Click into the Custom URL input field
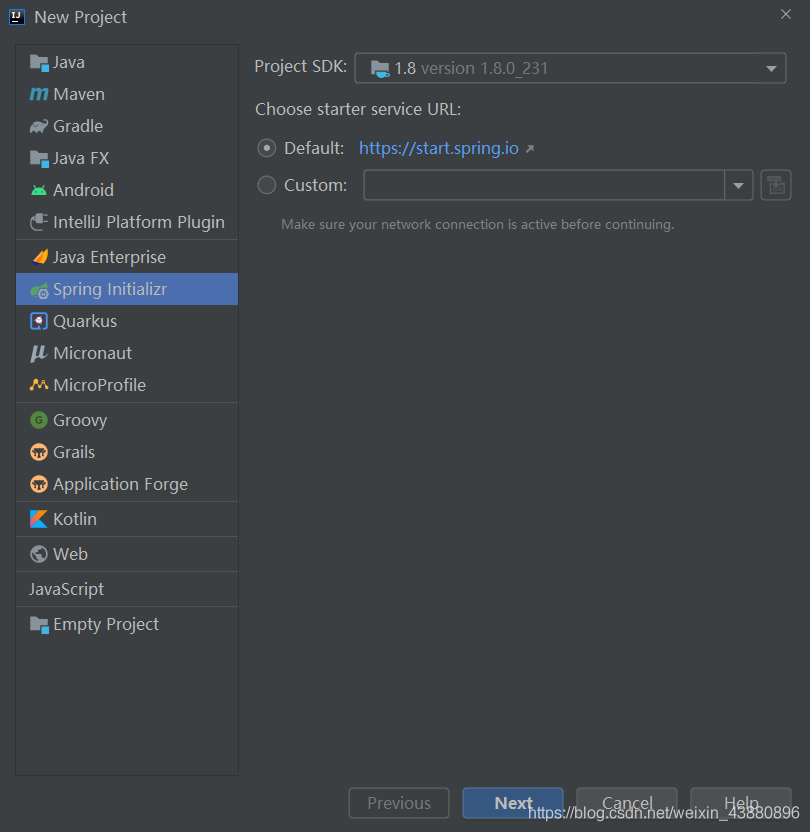The width and height of the screenshot is (810, 832). (x=544, y=185)
